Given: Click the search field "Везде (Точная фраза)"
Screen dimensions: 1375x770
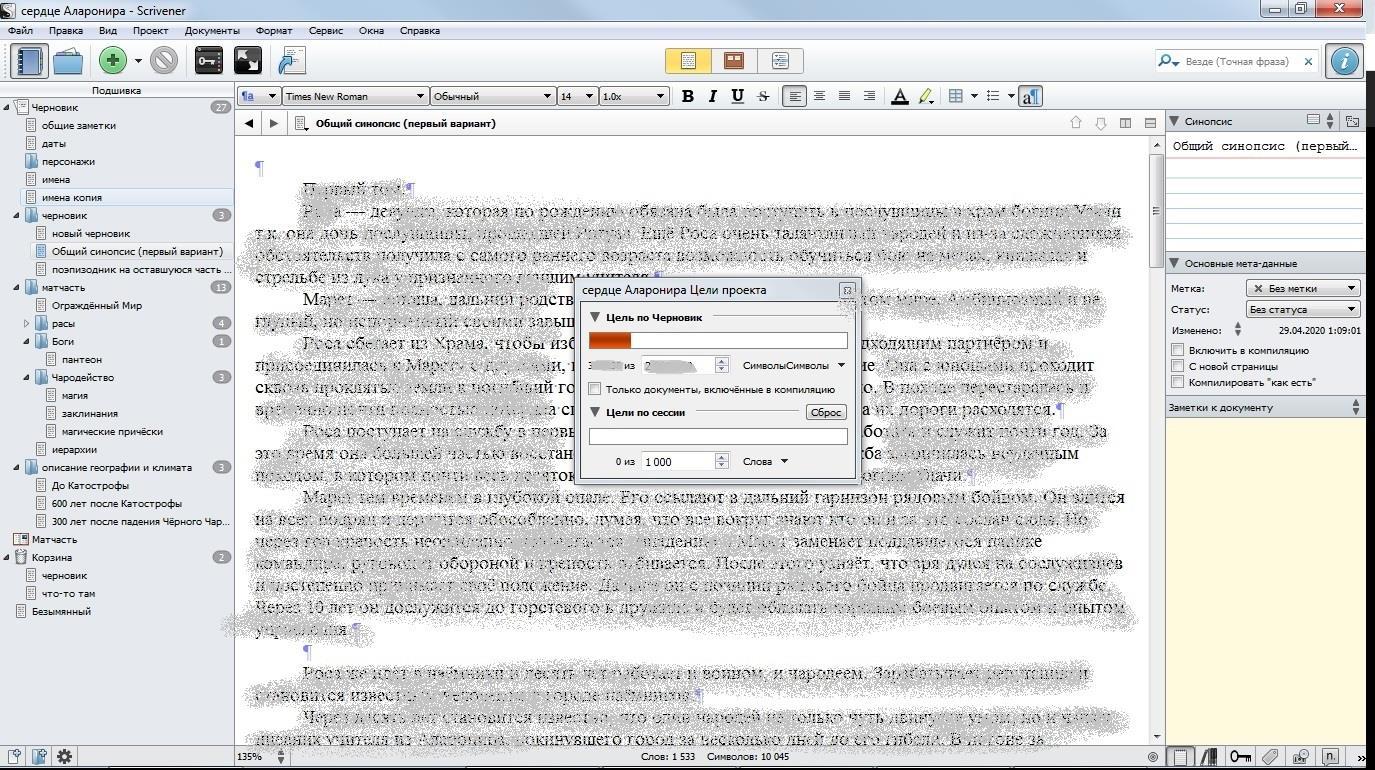Looking at the screenshot, I should click(1240, 61).
